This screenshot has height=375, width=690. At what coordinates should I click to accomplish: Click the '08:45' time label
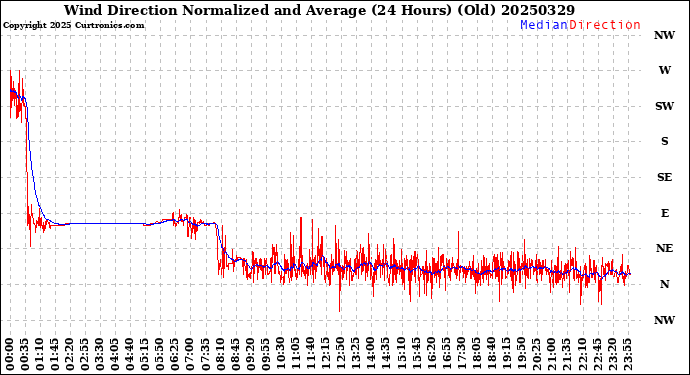235,354
